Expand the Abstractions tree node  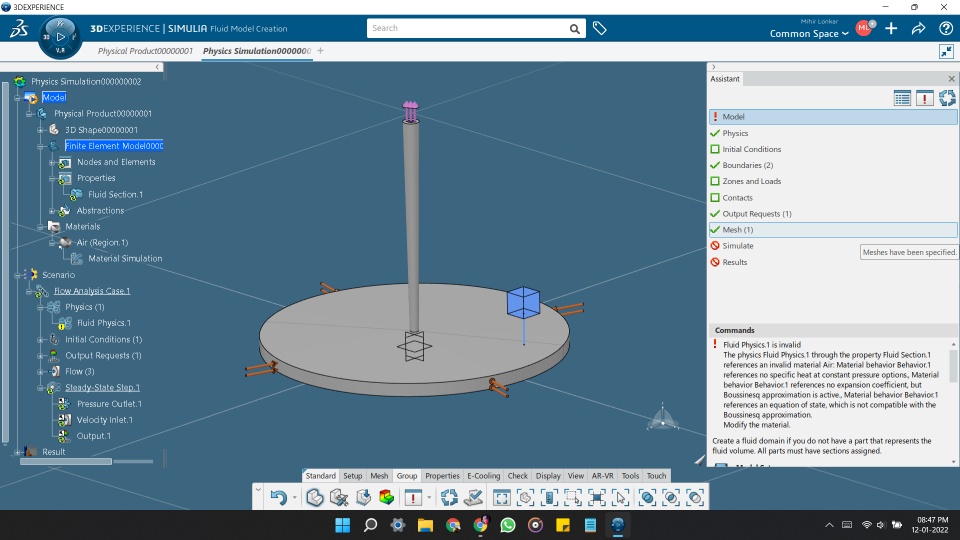[x=52, y=211]
